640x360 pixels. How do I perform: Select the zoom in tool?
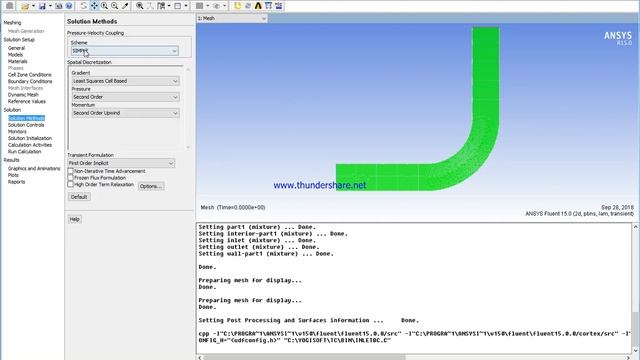point(104,6)
